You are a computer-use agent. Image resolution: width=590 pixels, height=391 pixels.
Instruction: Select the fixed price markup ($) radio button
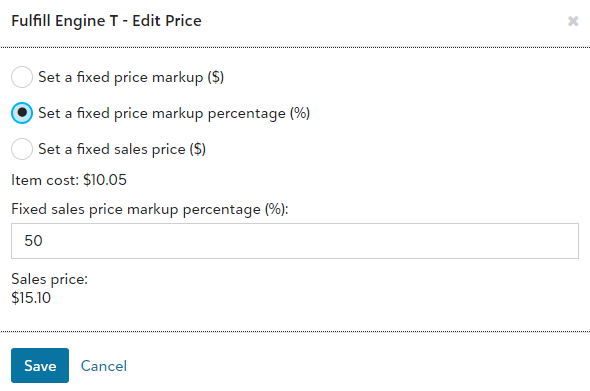click(x=22, y=77)
